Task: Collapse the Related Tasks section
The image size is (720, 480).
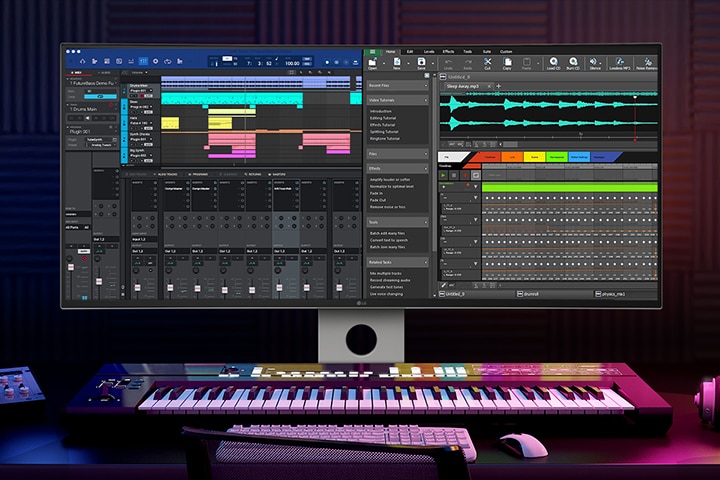Action: pos(427,261)
